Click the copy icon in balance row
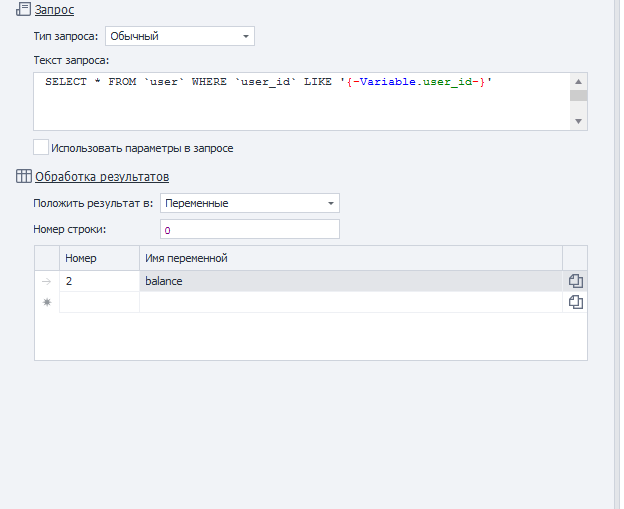This screenshot has height=509, width=624. pos(575,282)
